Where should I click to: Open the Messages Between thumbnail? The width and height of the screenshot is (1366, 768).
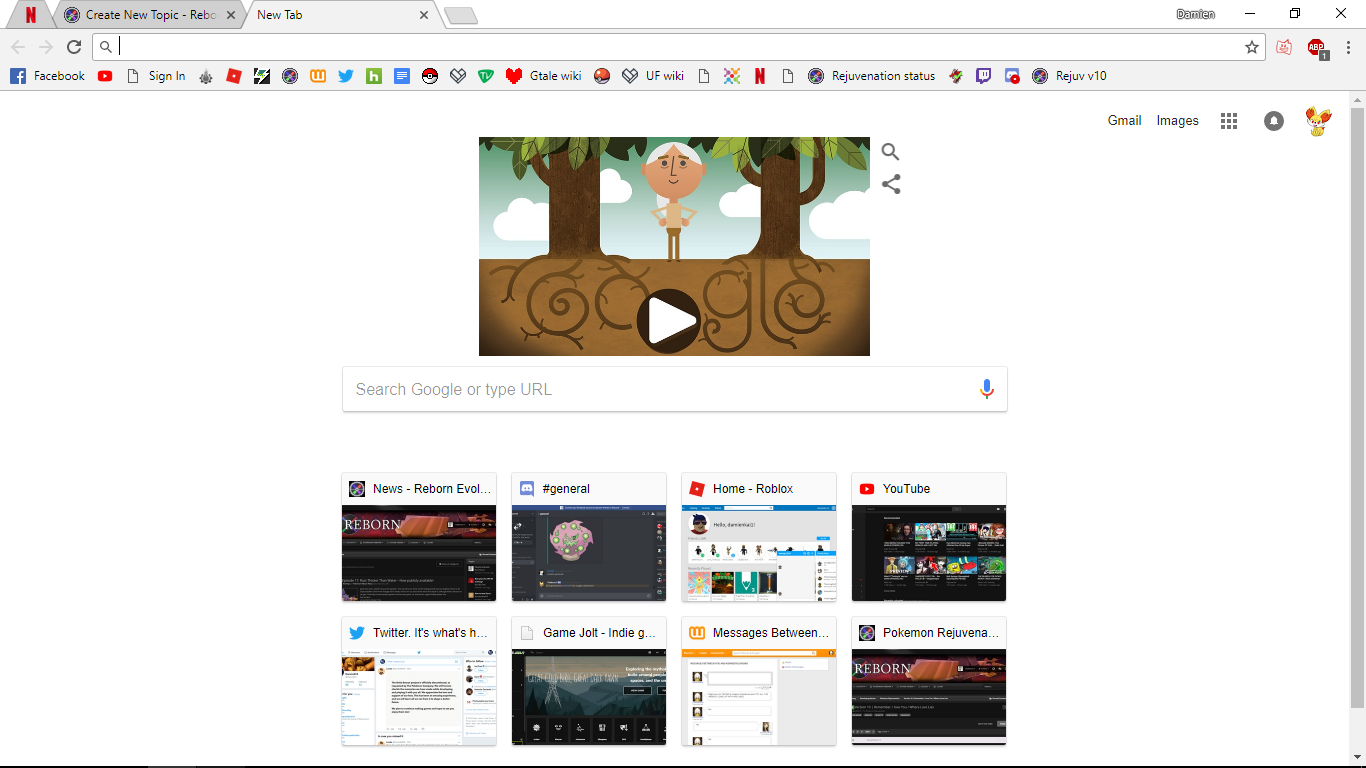tap(759, 681)
